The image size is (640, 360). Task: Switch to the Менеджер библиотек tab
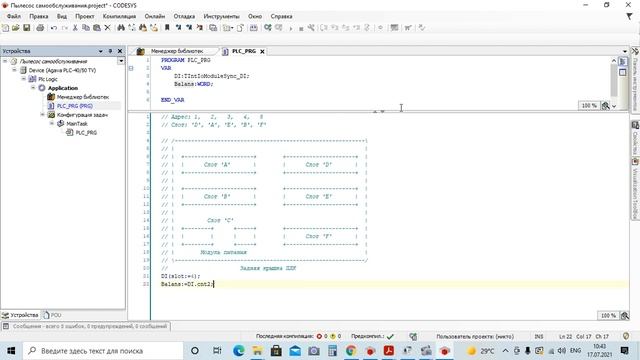coord(176,51)
